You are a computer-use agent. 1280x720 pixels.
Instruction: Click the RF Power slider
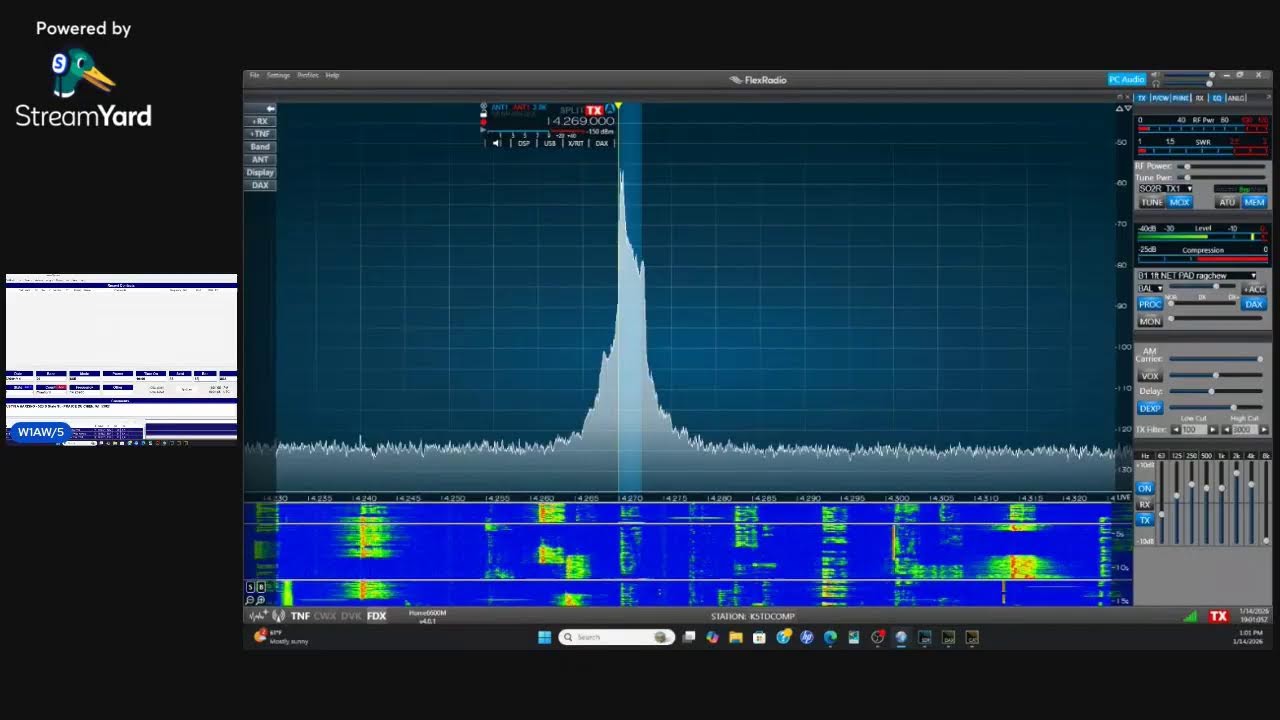pyautogui.click(x=1221, y=166)
